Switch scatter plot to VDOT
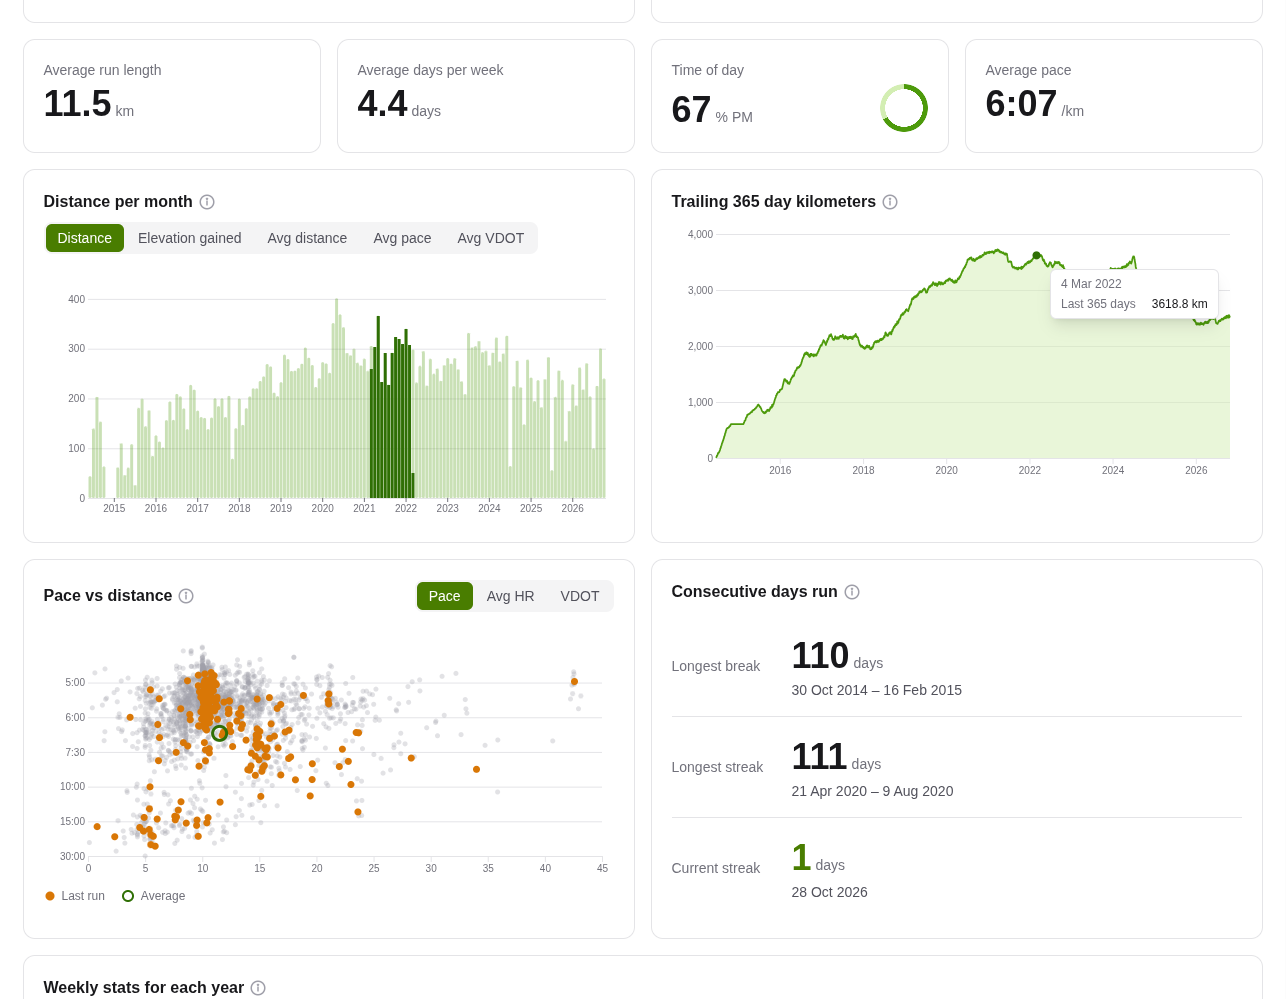Viewport: 1286px width, 1000px height. (580, 596)
